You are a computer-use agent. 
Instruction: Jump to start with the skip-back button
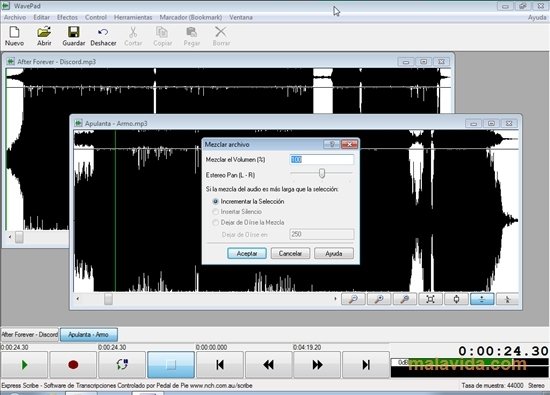coord(220,365)
